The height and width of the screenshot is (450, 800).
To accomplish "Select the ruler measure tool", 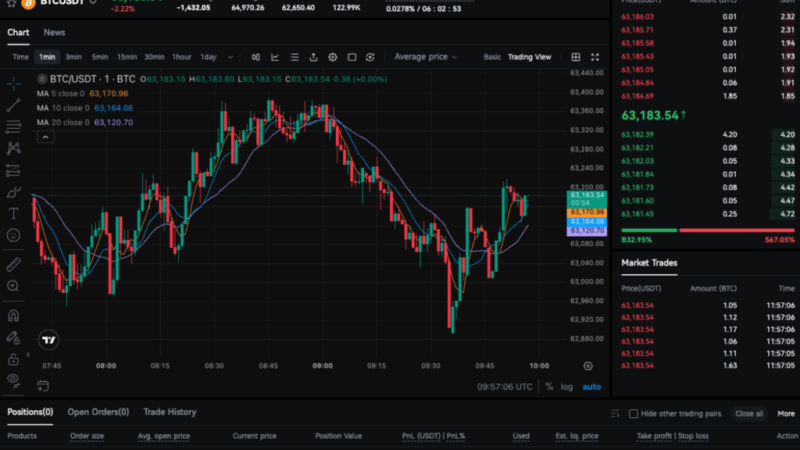I will pos(14,264).
